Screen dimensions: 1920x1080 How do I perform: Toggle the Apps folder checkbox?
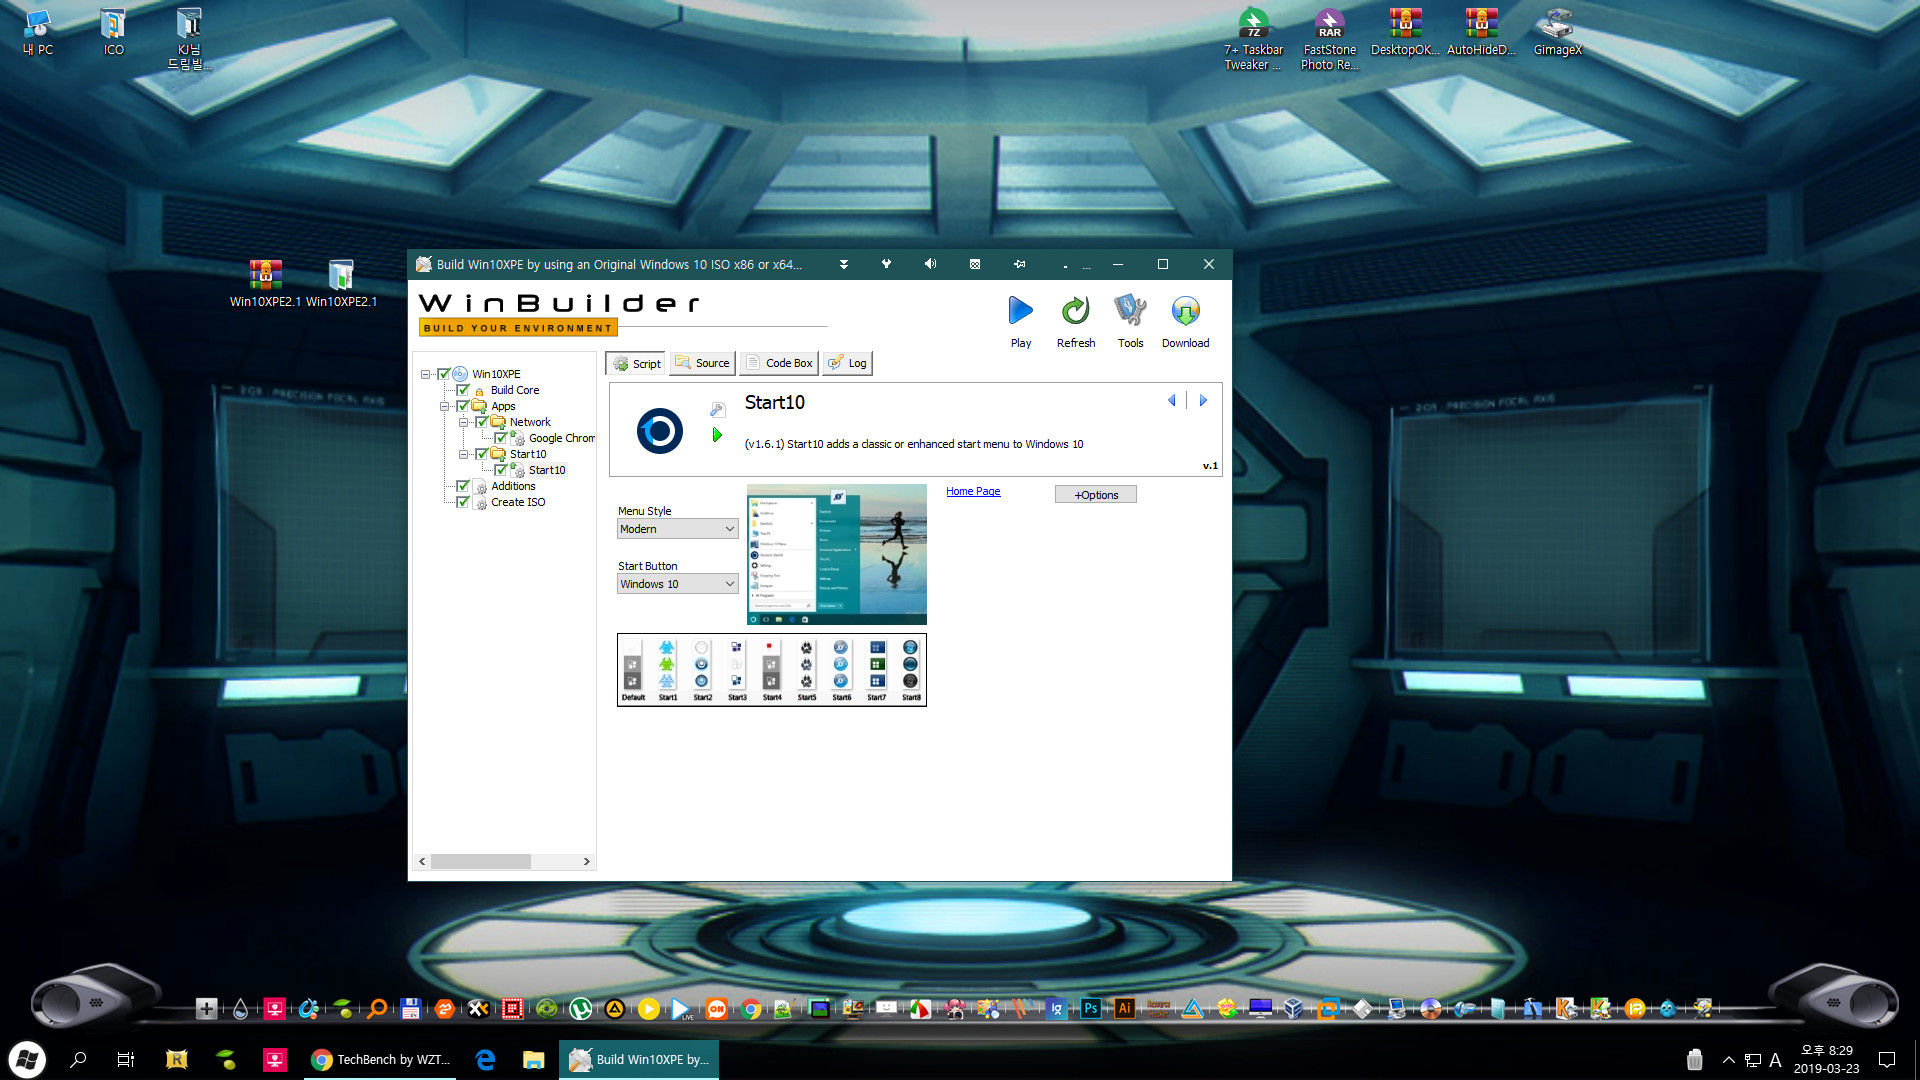[x=463, y=406]
